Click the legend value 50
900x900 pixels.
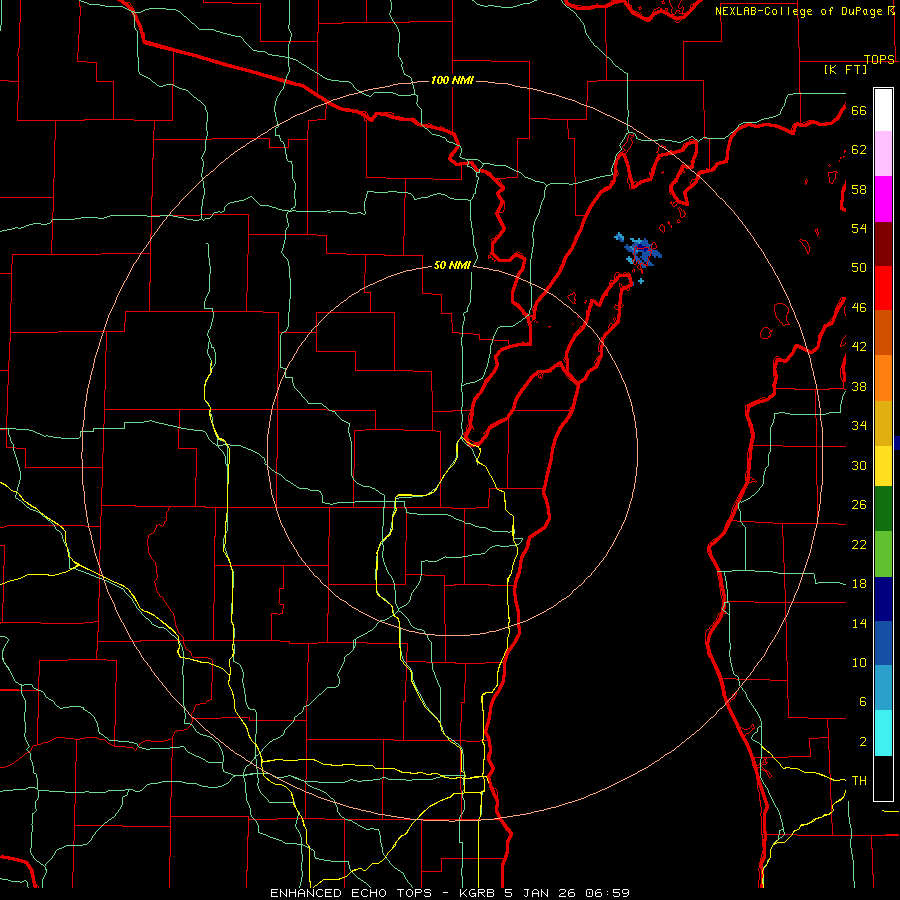click(x=859, y=268)
